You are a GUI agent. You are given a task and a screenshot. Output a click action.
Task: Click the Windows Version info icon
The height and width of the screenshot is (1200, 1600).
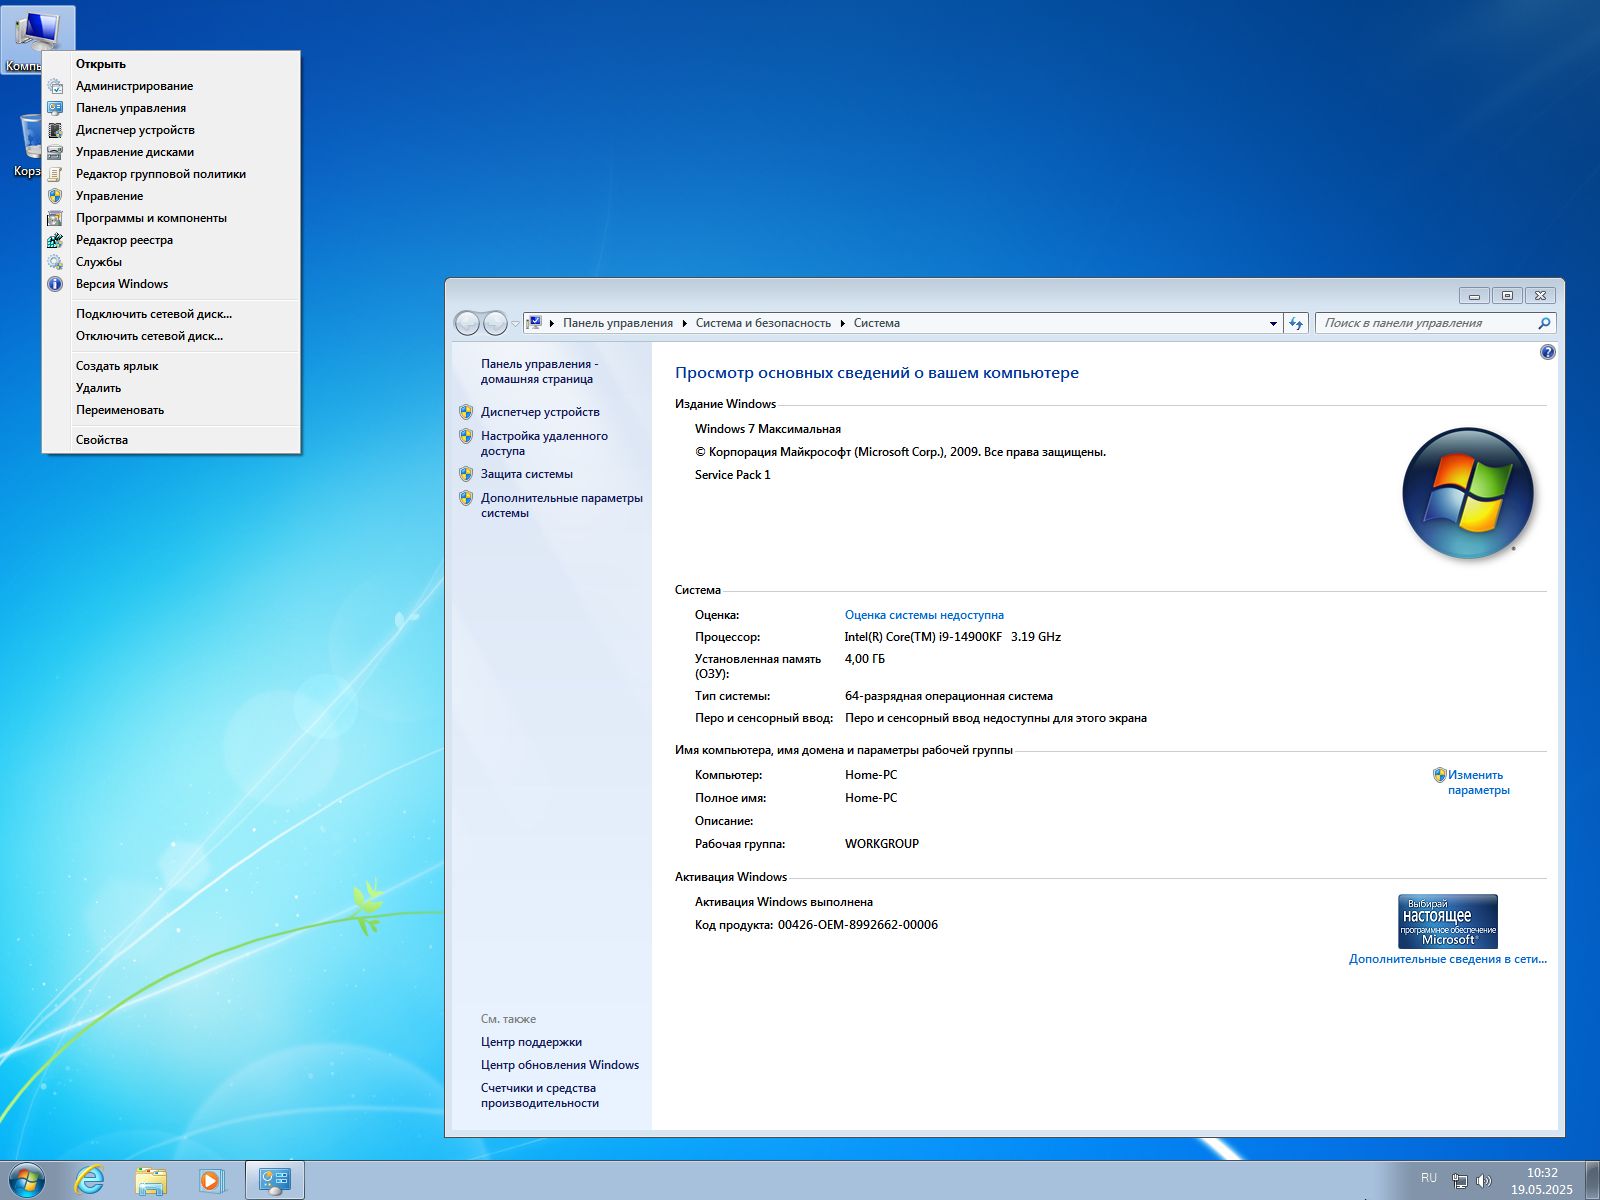(56, 284)
